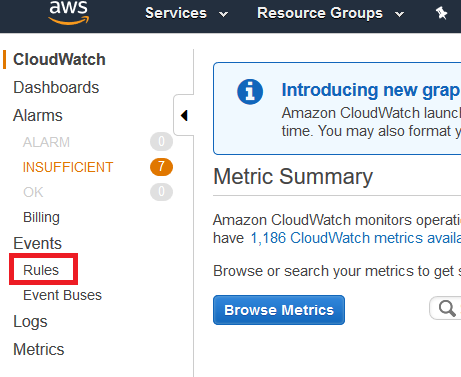Open Event Buses in sidebar
Viewport: 461px width, 377px height.
62,295
